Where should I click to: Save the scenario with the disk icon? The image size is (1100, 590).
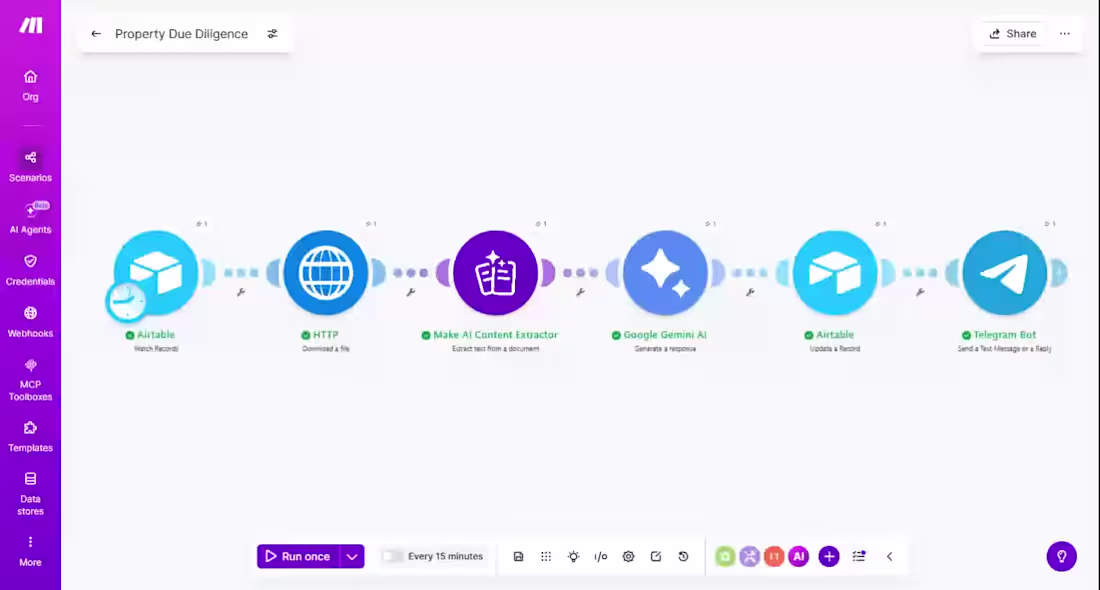(518, 556)
